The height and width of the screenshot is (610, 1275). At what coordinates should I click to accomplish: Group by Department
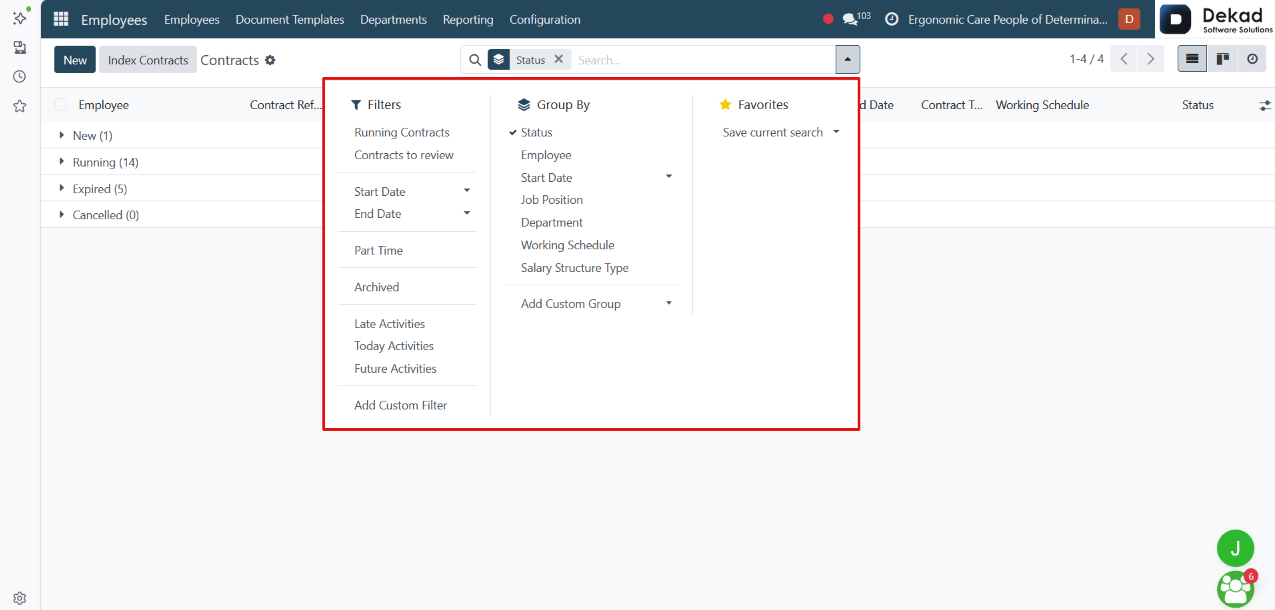tap(552, 222)
